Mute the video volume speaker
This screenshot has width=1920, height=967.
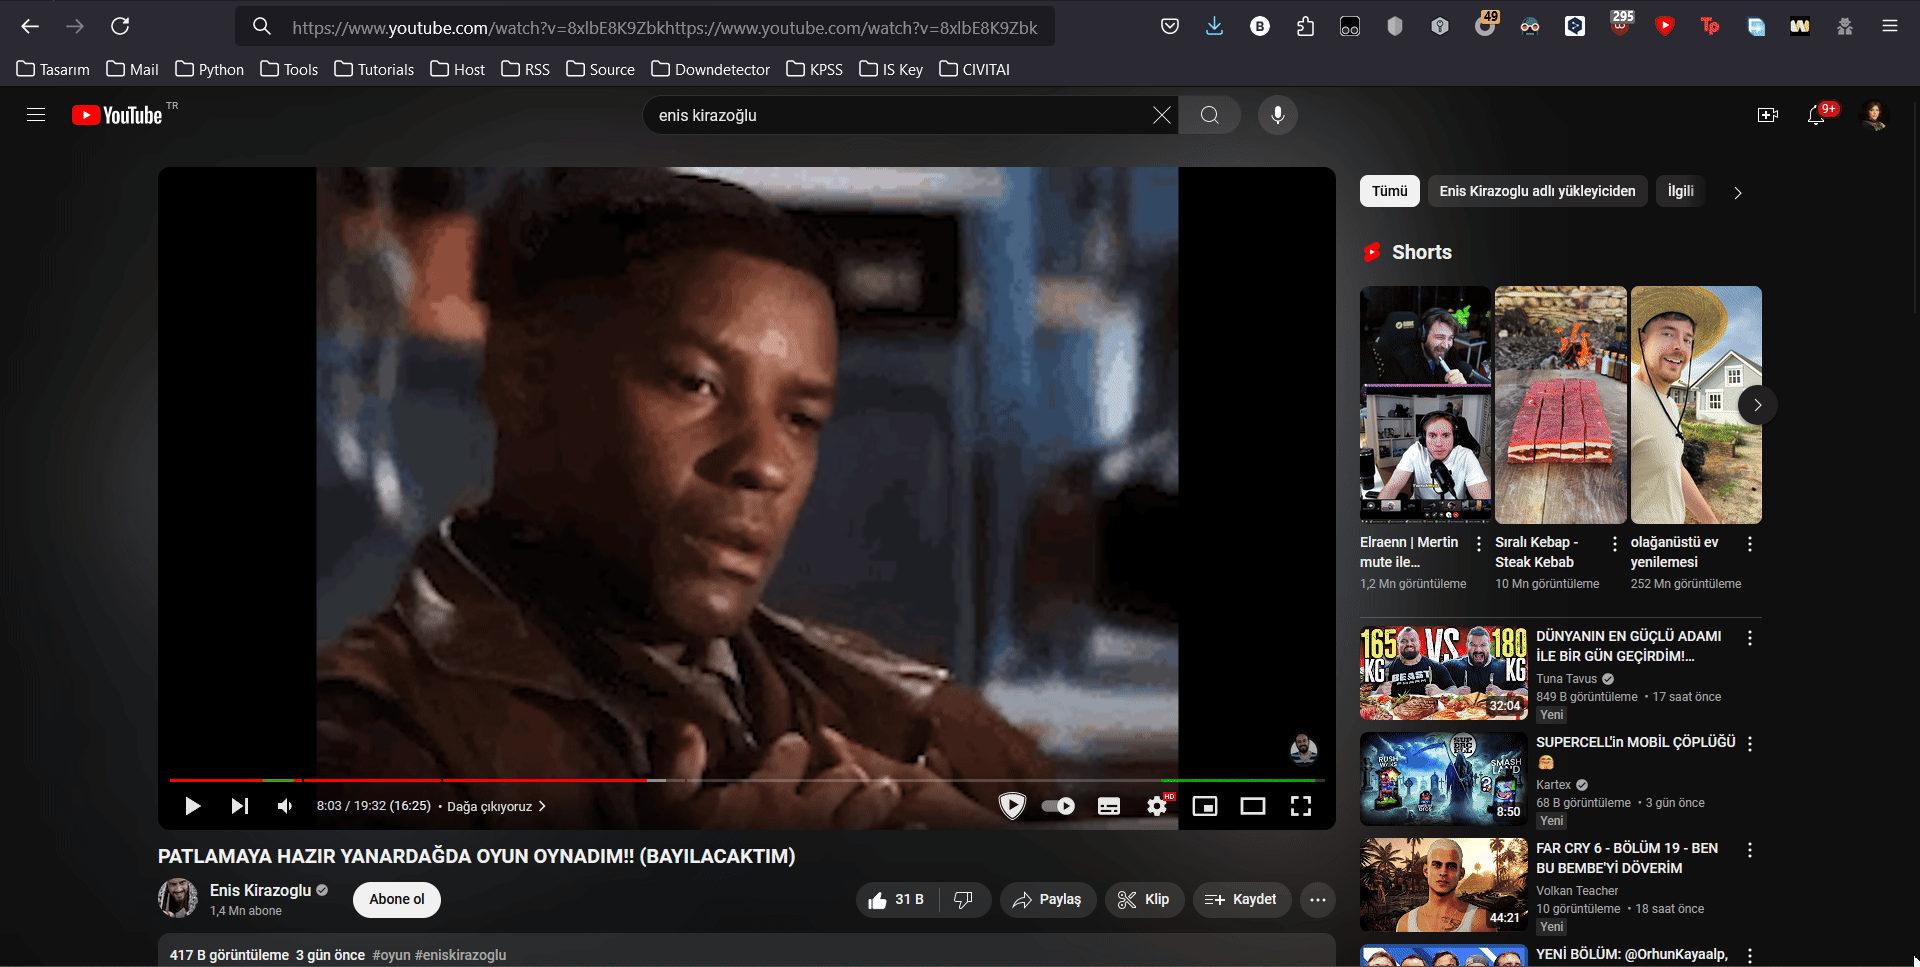coord(285,806)
